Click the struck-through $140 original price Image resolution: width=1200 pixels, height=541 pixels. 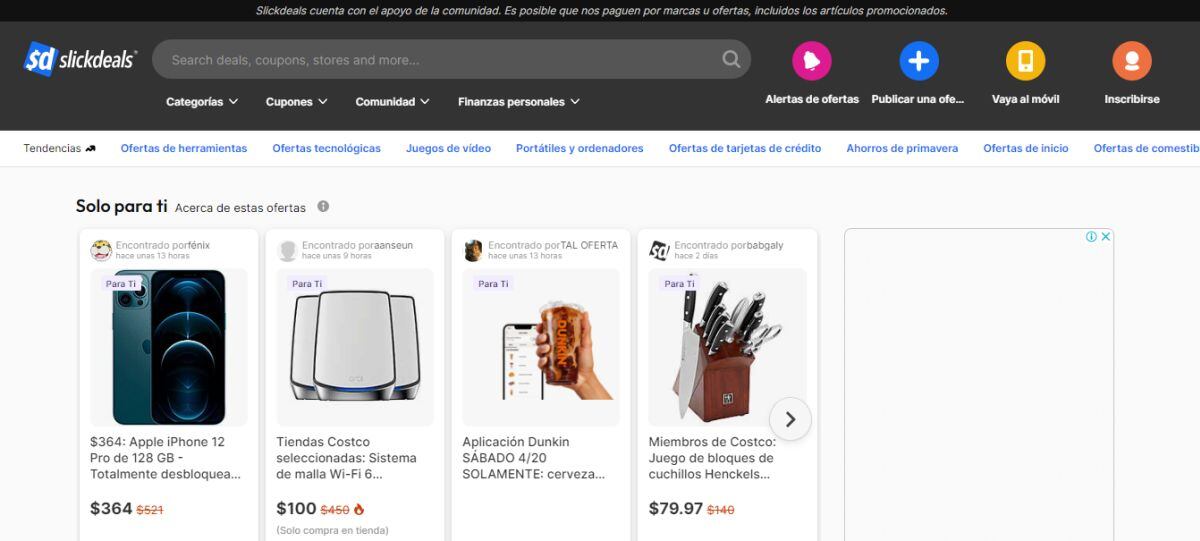coord(721,510)
